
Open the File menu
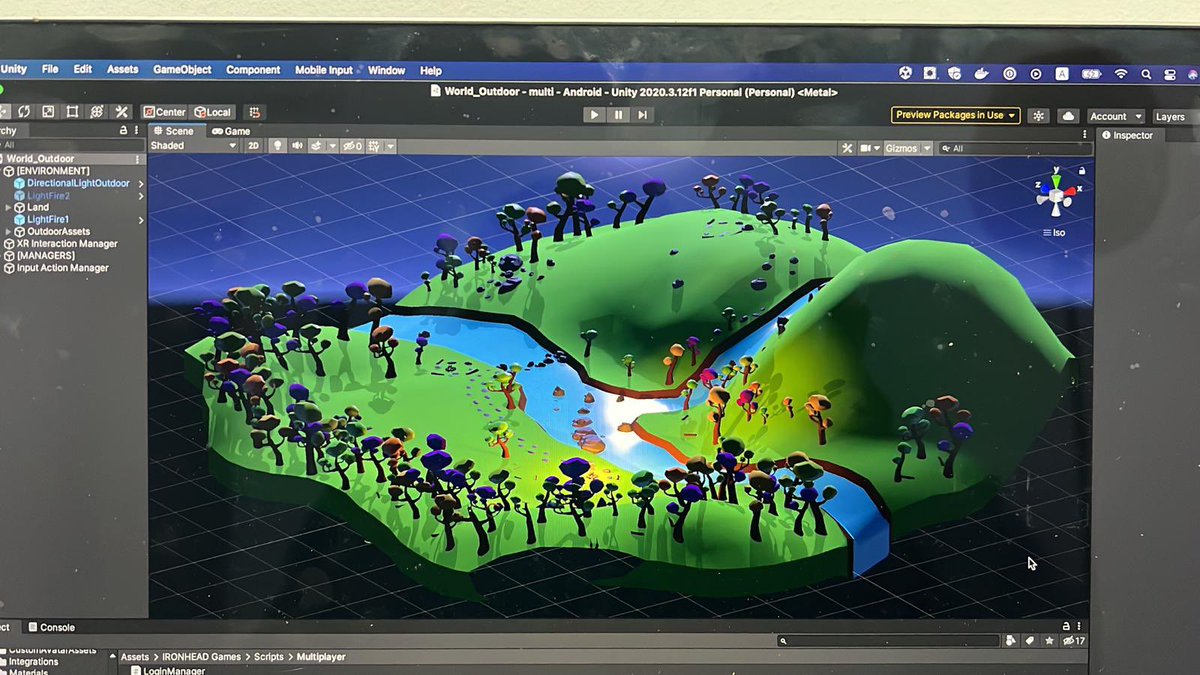pos(50,69)
